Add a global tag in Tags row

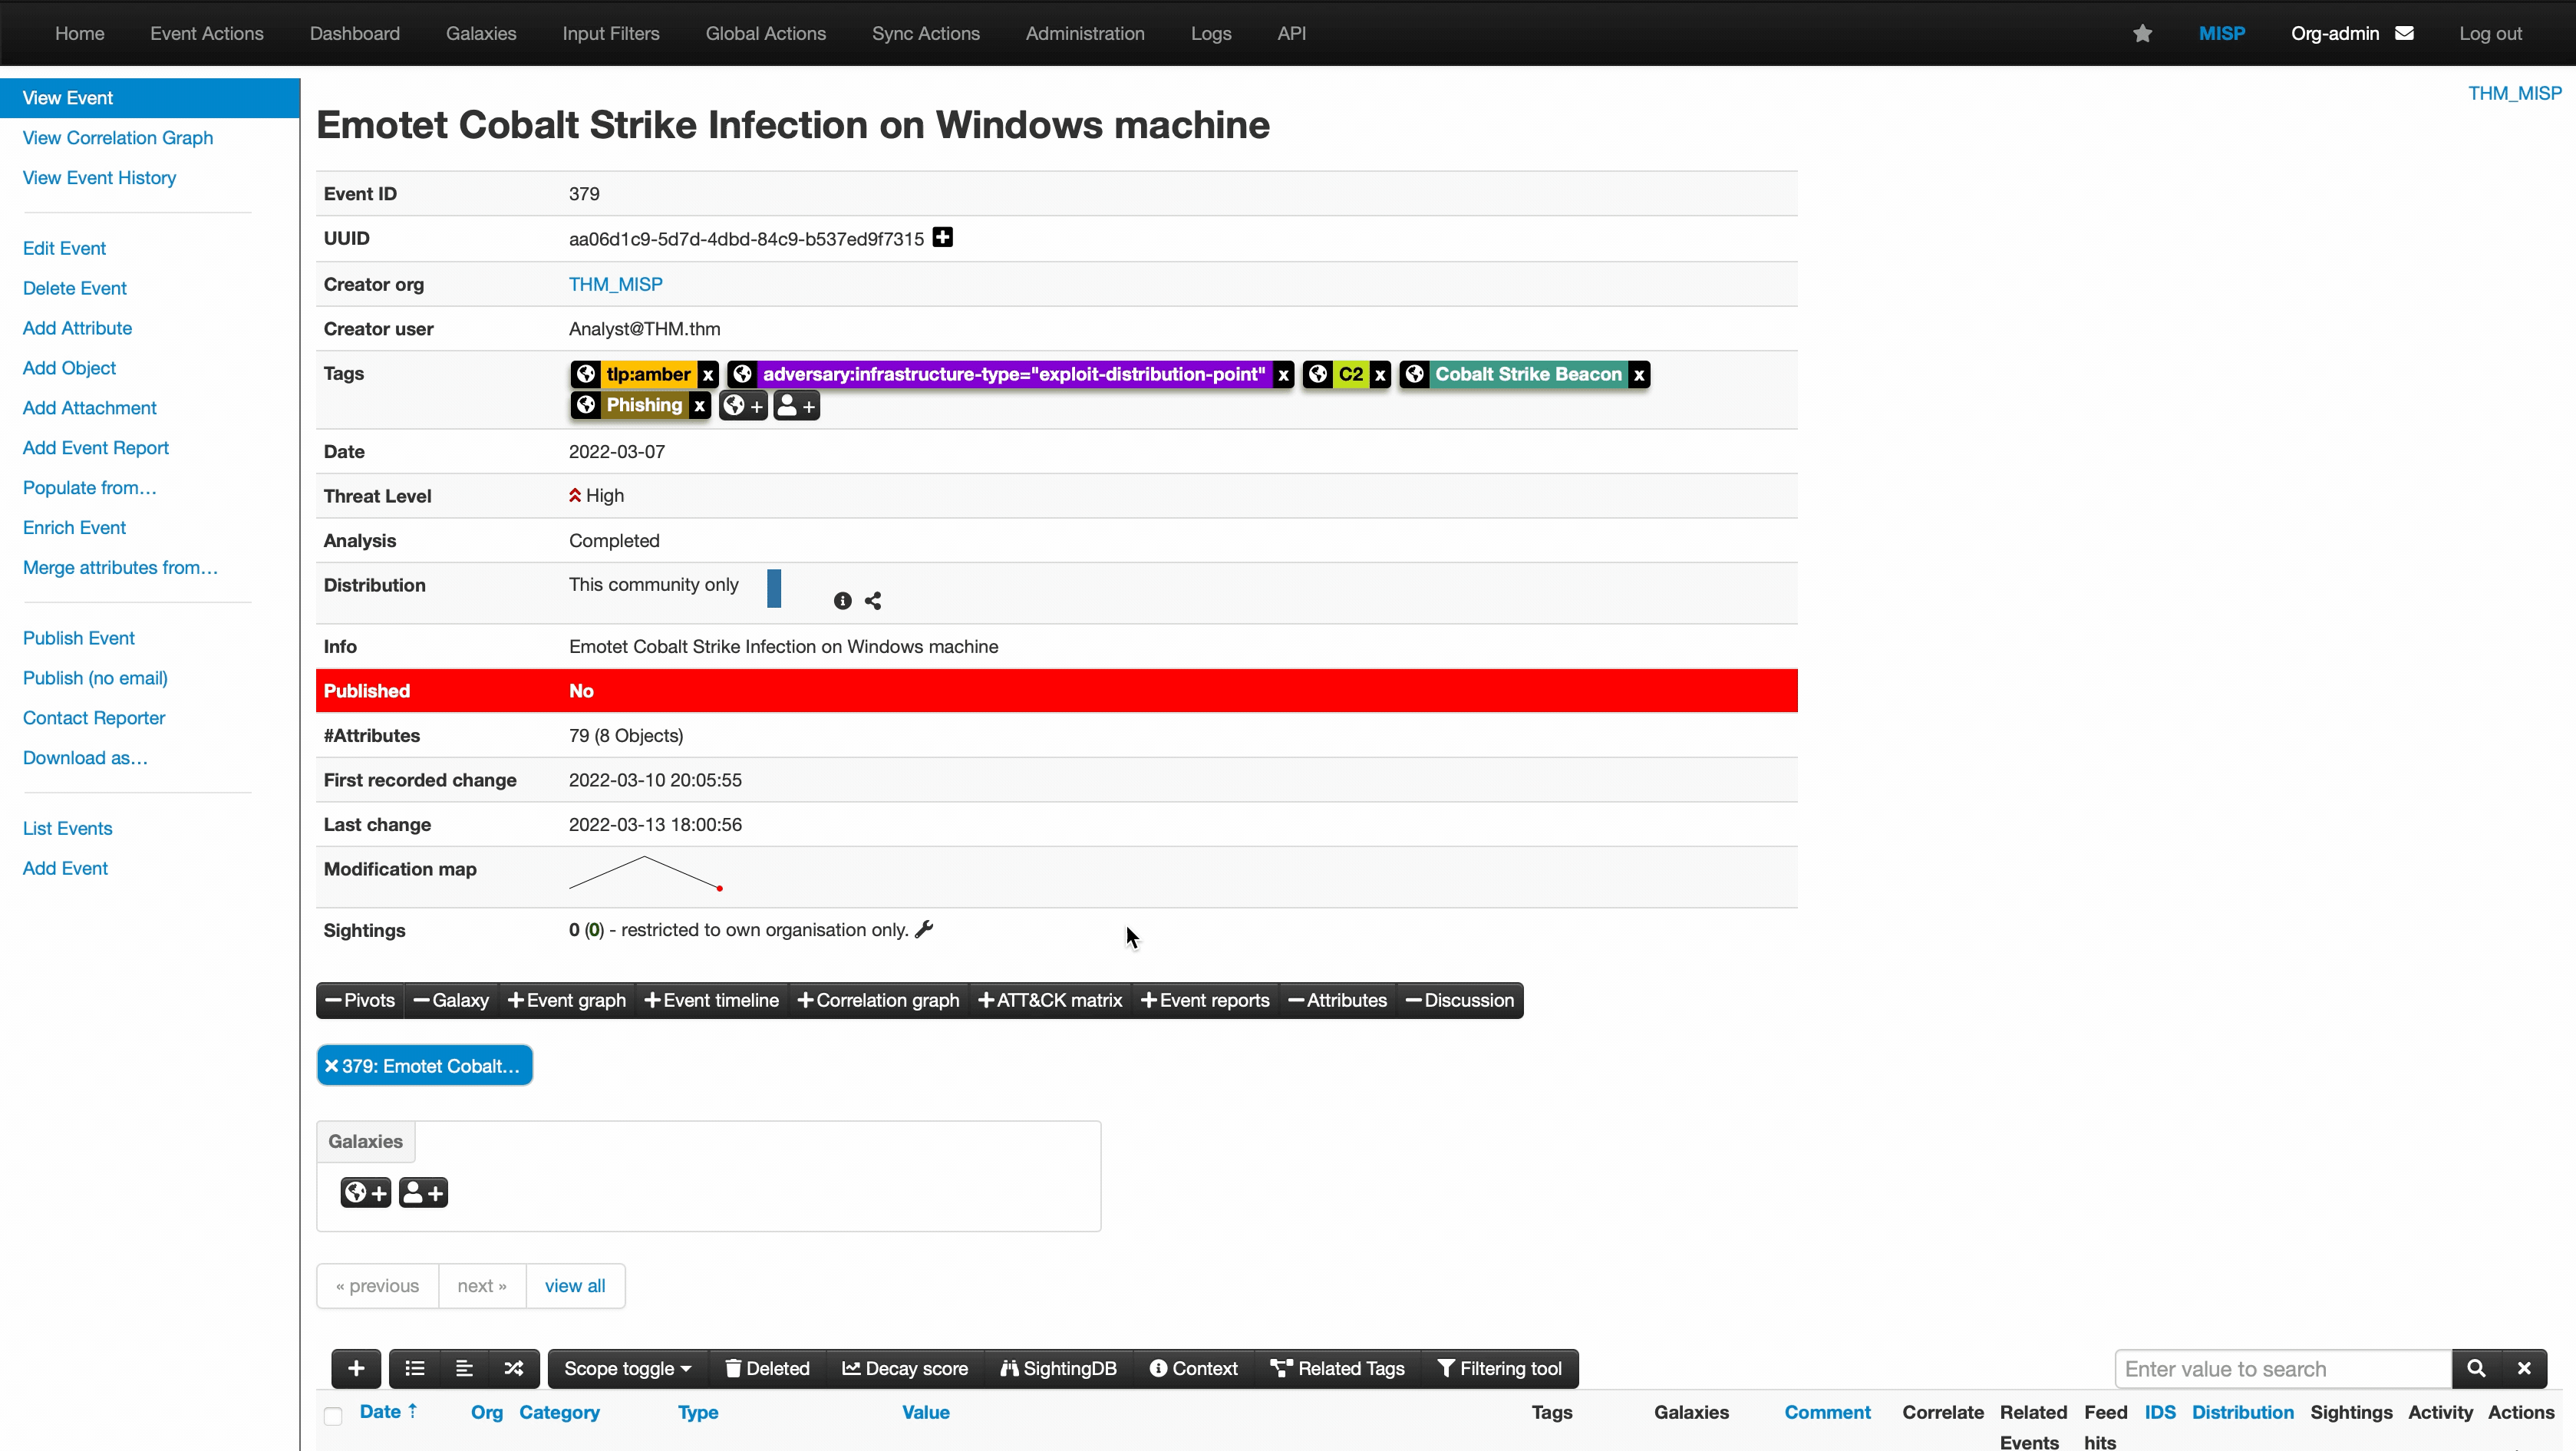[743, 406]
